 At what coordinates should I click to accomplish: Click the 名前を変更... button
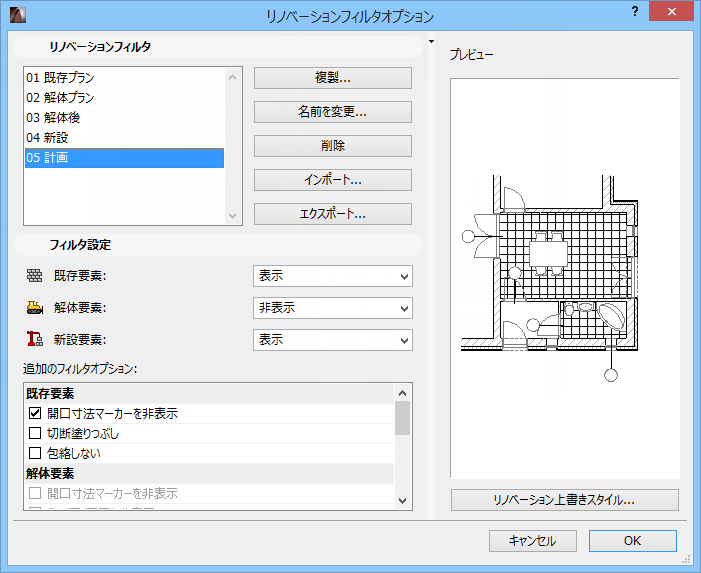click(333, 112)
